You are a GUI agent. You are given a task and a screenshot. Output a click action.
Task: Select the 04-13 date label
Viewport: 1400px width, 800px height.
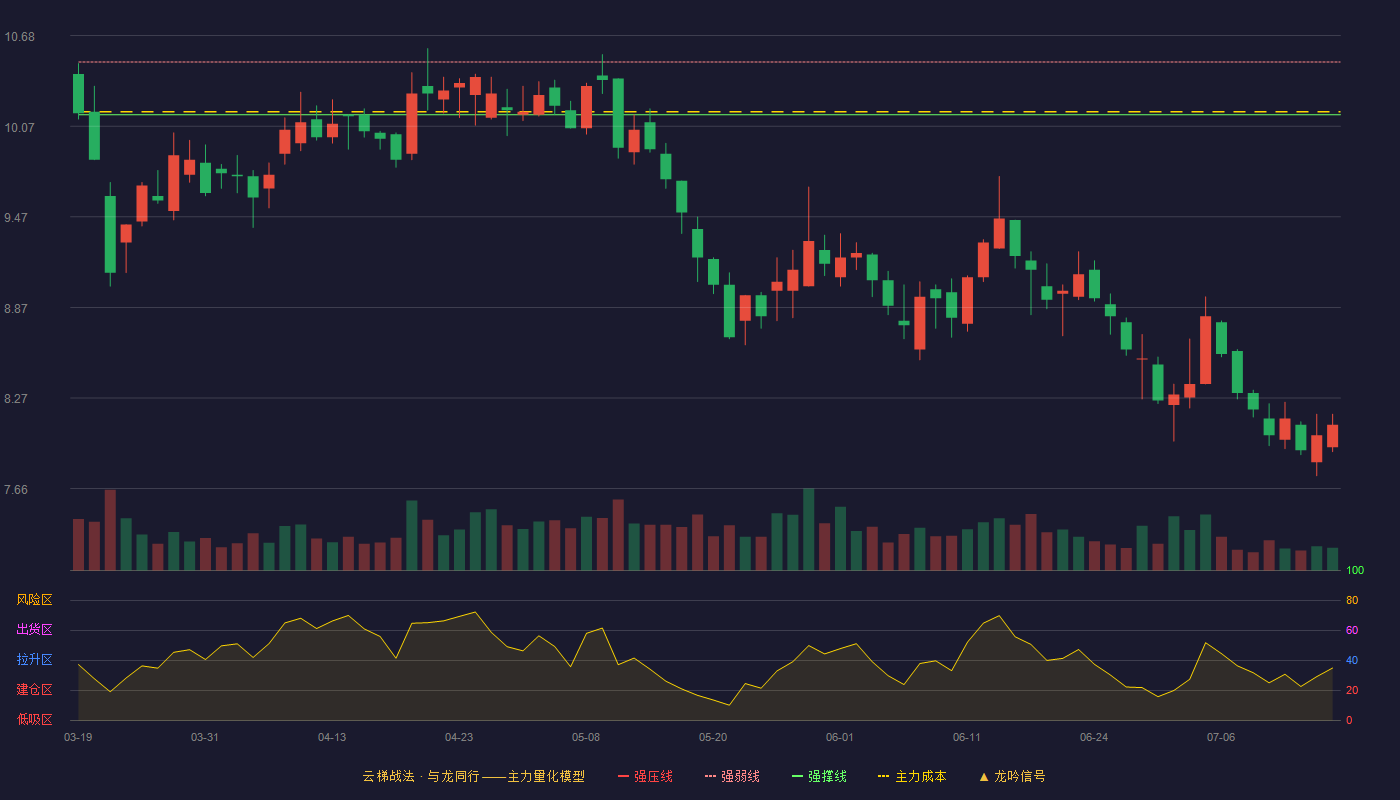(332, 737)
